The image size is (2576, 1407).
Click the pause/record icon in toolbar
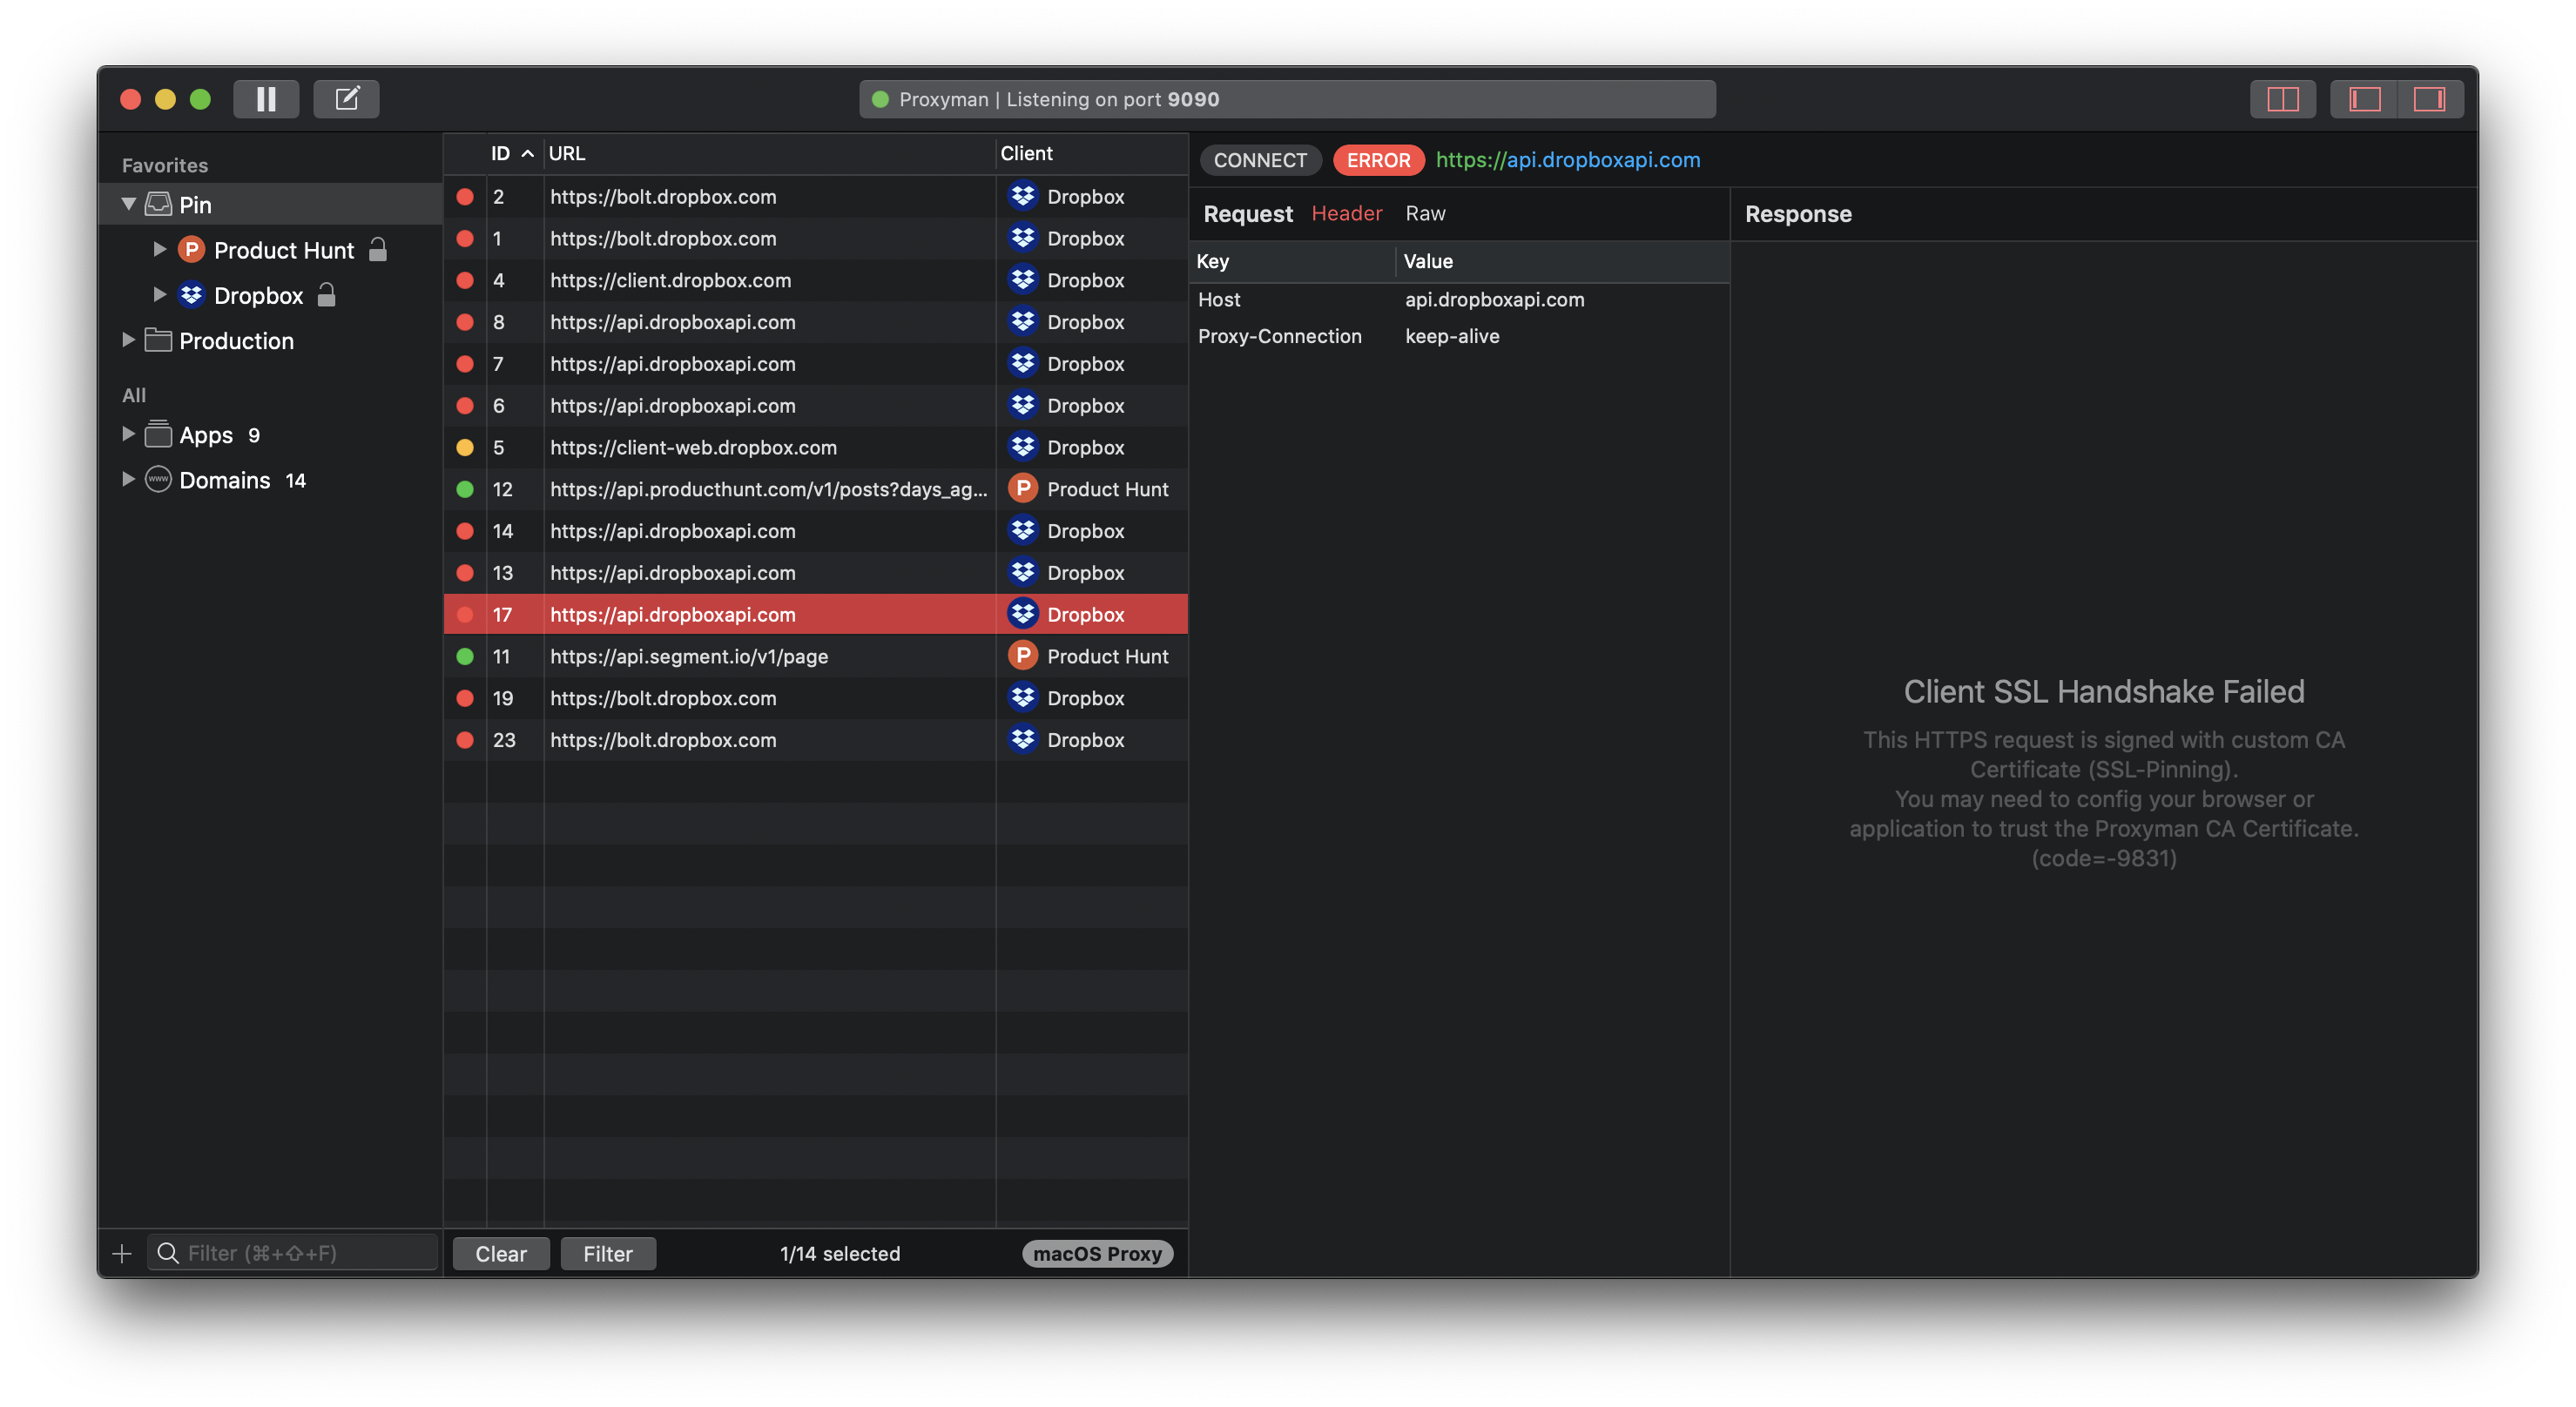click(265, 97)
